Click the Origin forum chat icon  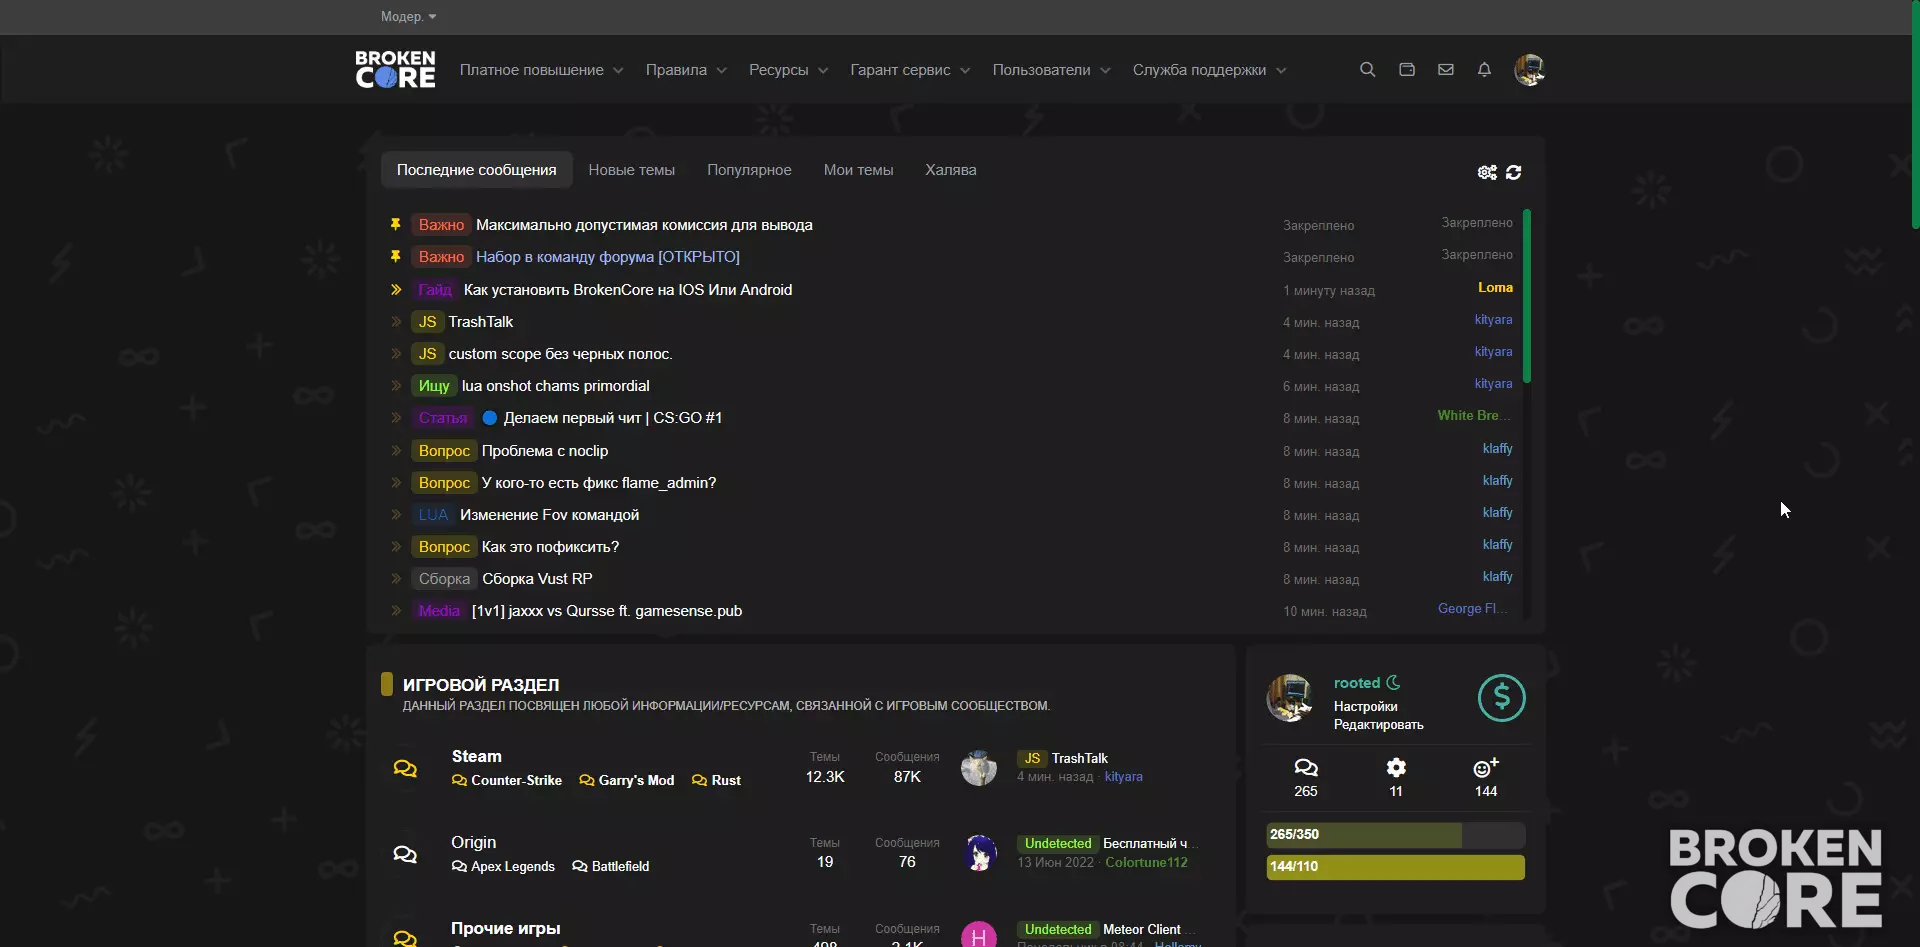click(405, 854)
